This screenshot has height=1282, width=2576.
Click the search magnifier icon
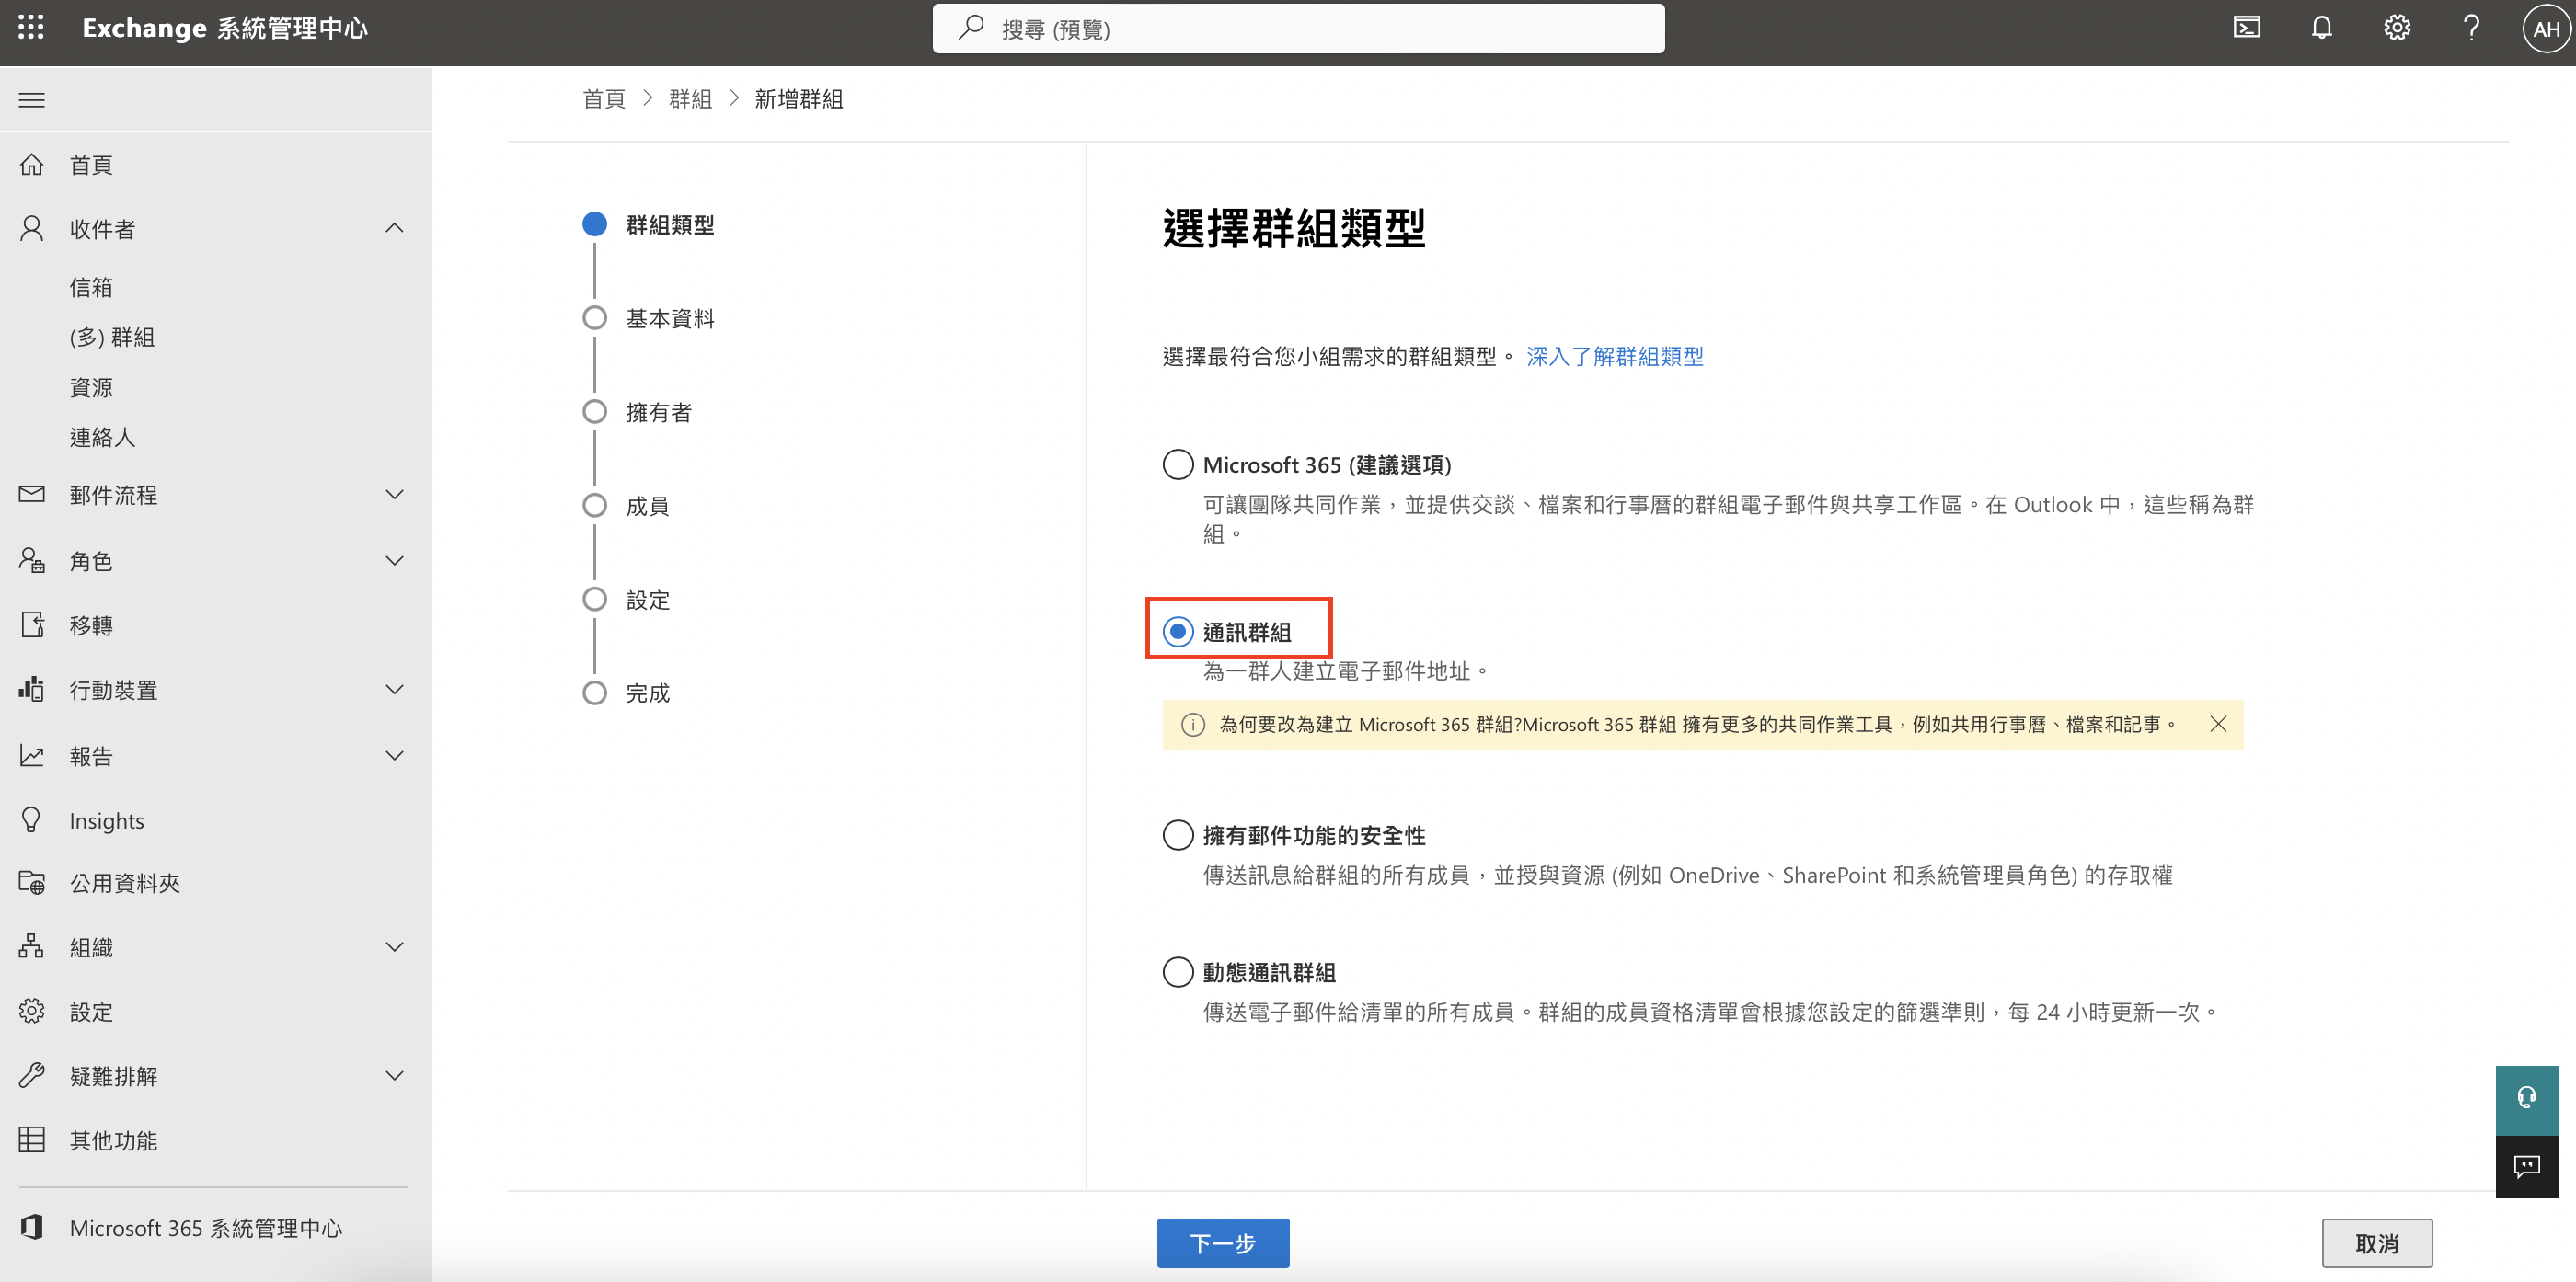[x=971, y=28]
